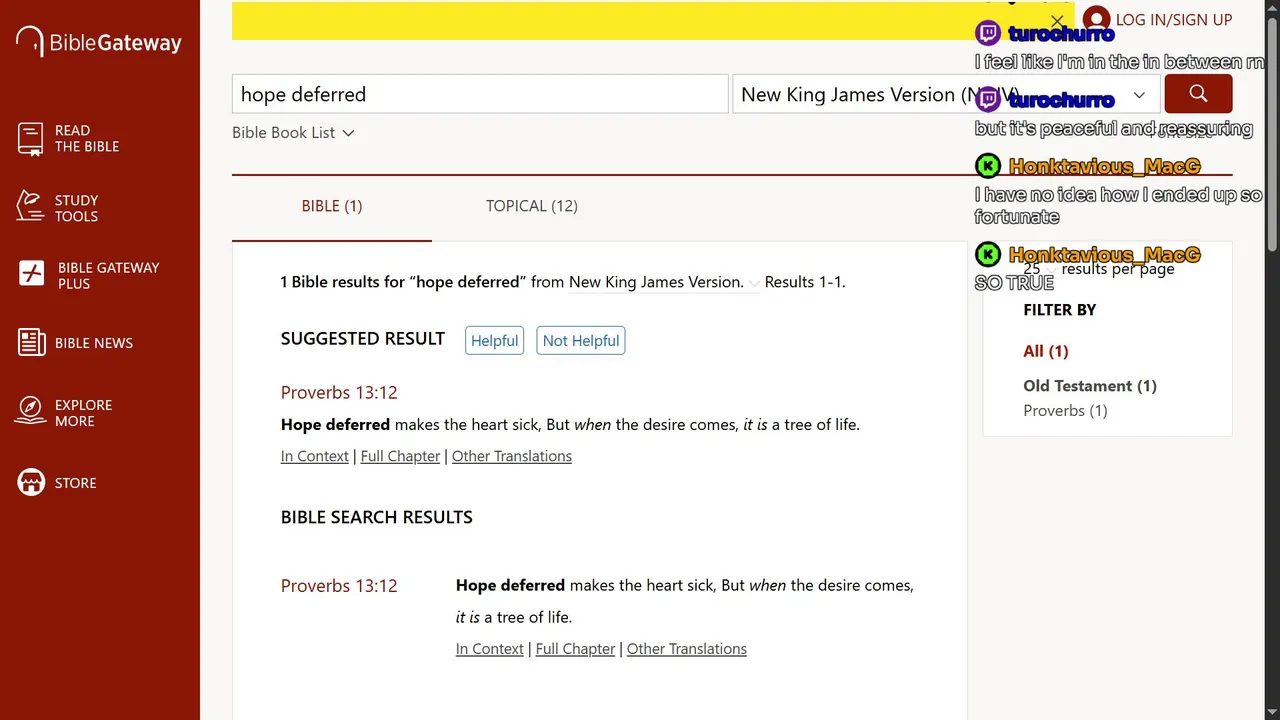Open the New King James Version dropdown
1280x720 pixels.
click(x=946, y=94)
